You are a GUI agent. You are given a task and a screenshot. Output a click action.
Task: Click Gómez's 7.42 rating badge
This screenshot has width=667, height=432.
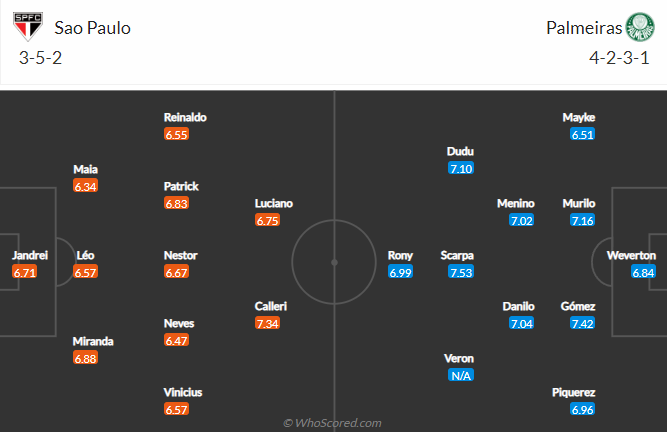click(x=582, y=323)
